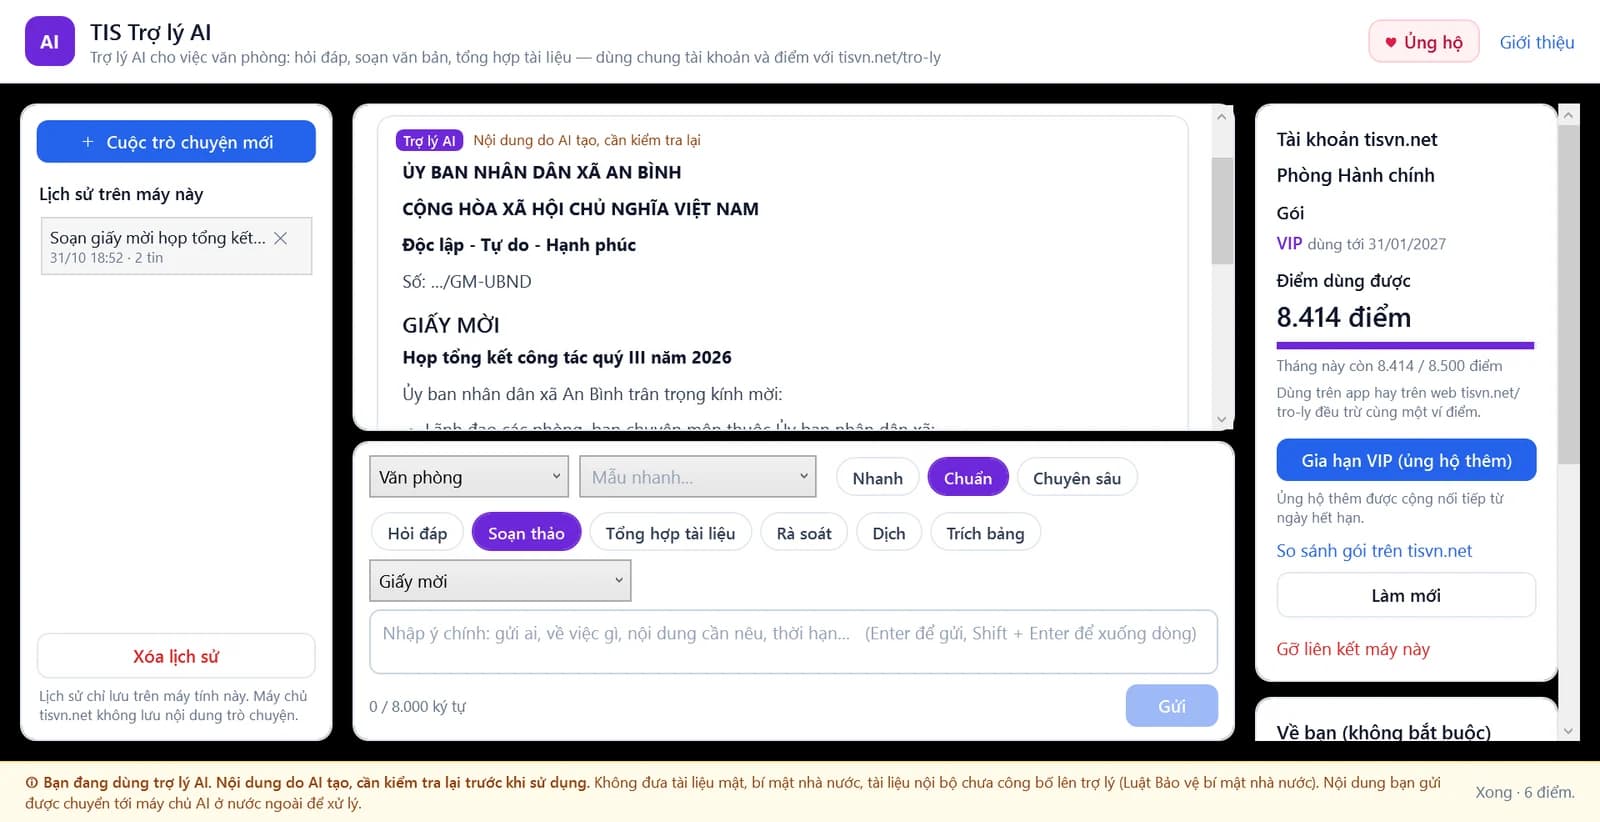The height and width of the screenshot is (822, 1600).
Task: Select the 'Nhanh' speed mode
Action: coord(877,478)
